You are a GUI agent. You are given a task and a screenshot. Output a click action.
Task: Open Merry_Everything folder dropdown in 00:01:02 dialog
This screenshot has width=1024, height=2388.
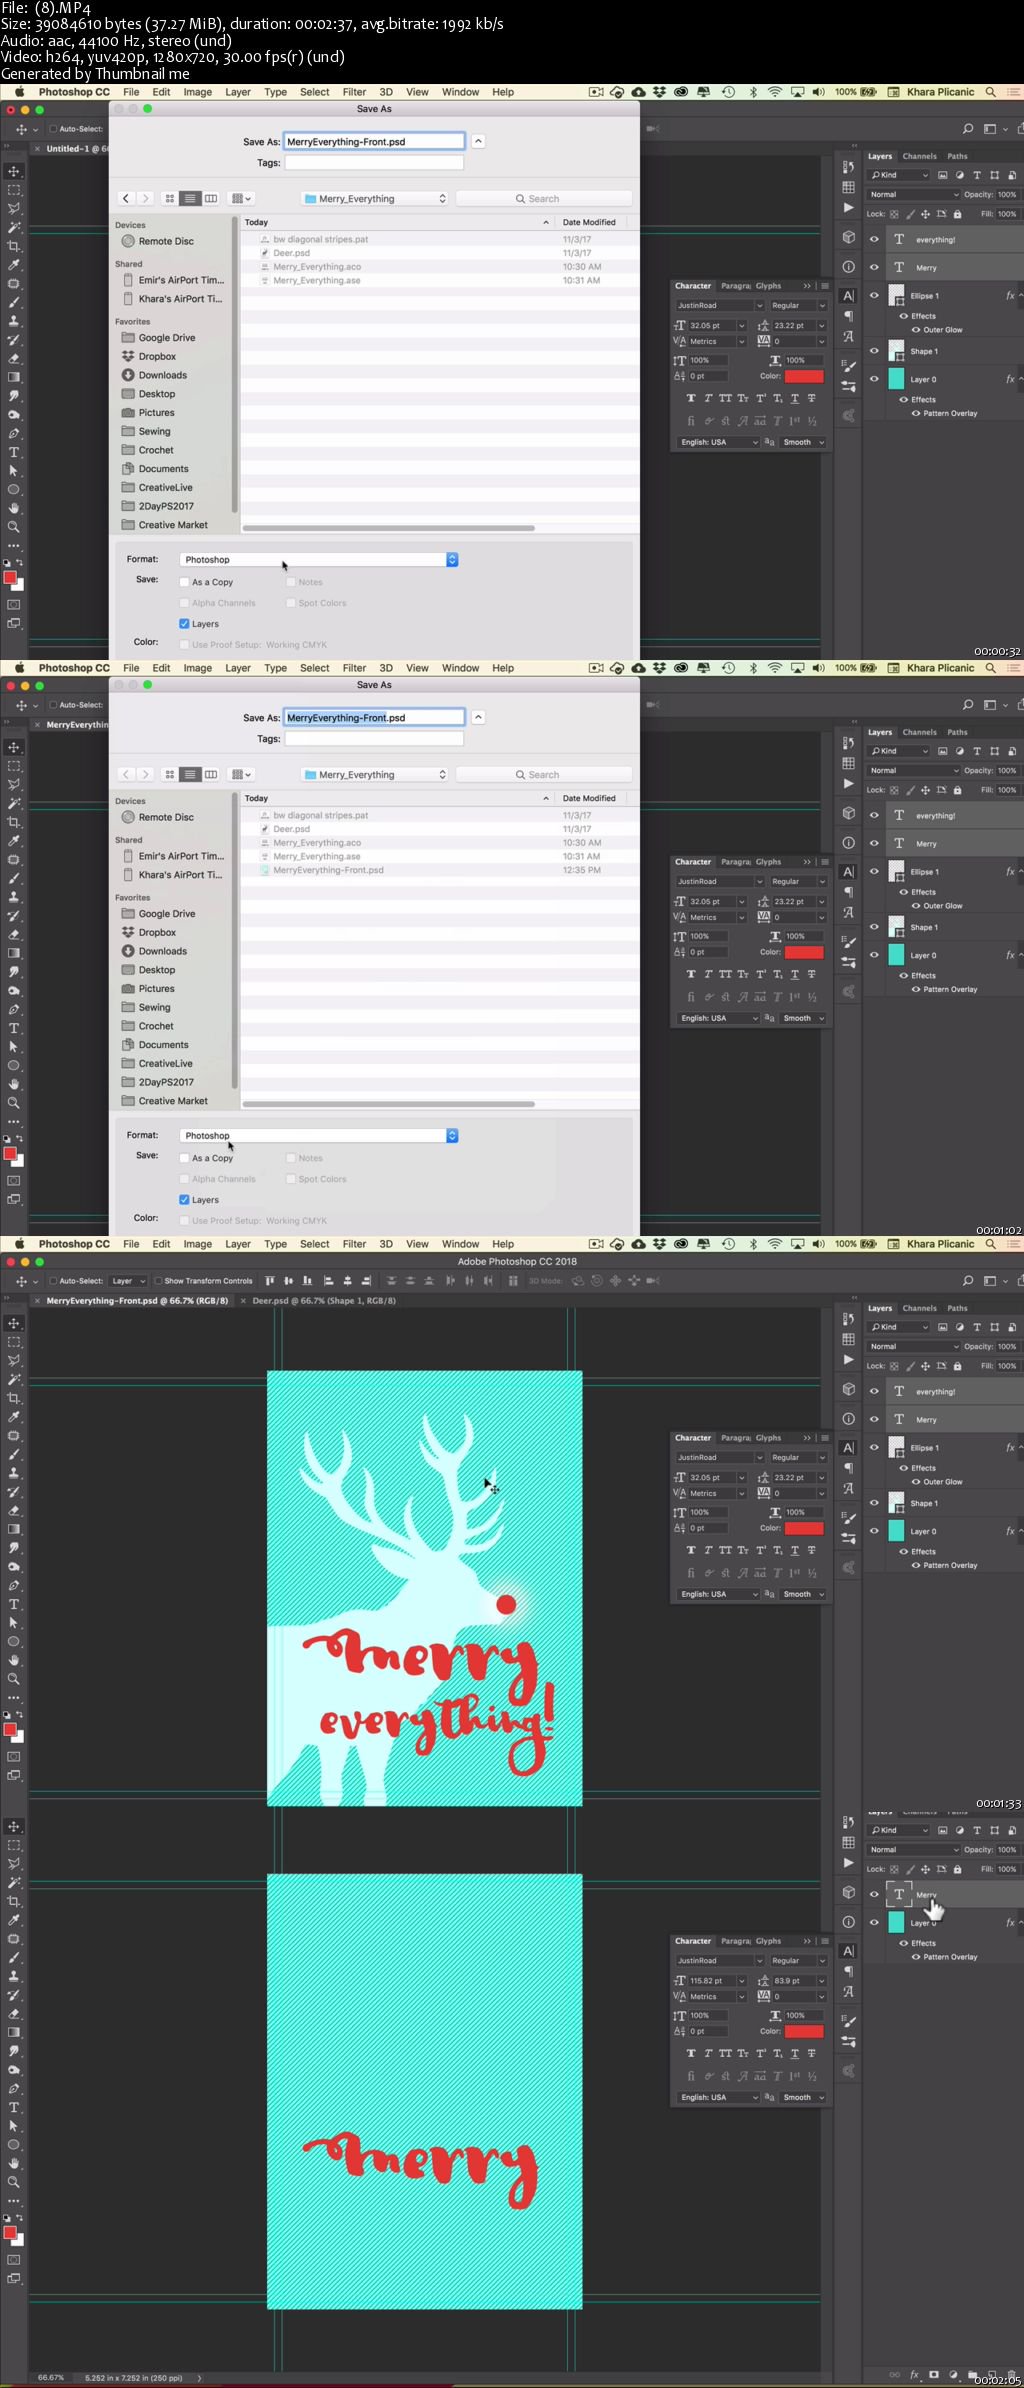[x=375, y=775]
